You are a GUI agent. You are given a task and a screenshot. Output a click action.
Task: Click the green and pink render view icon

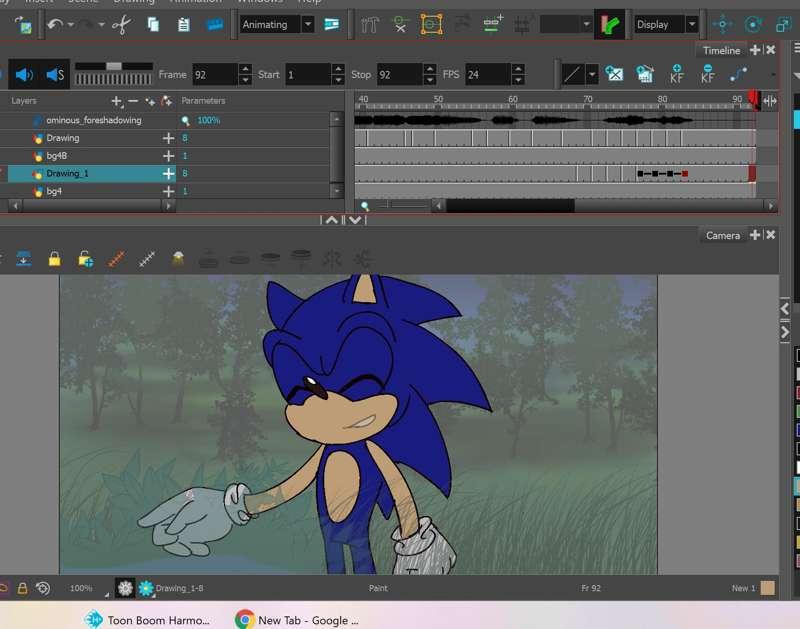(610, 24)
